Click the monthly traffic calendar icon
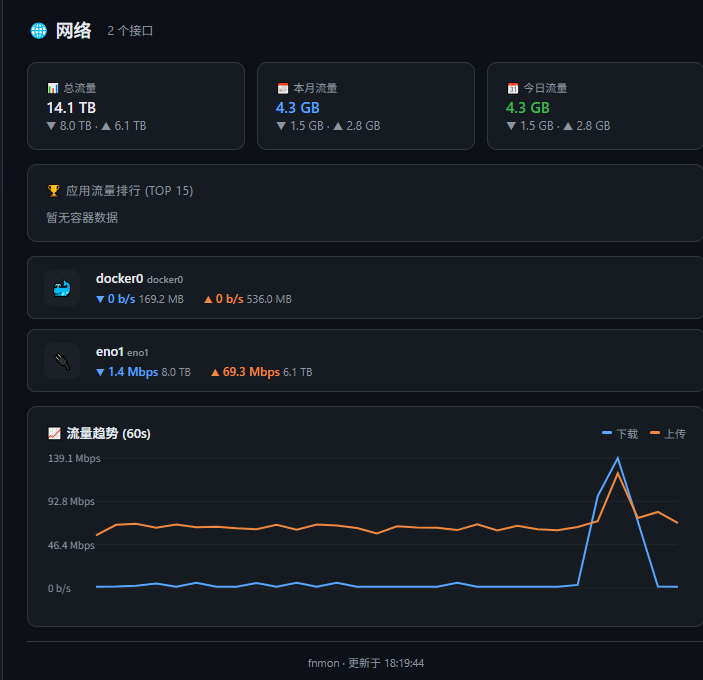 pyautogui.click(x=283, y=88)
